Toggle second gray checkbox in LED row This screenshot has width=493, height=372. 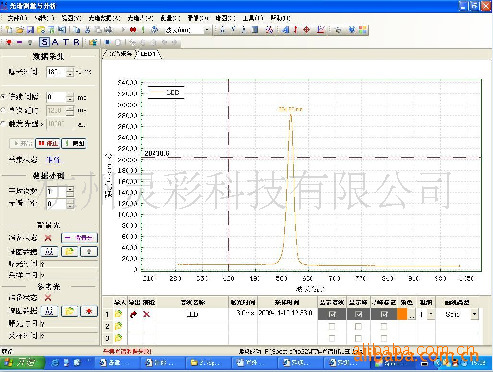pyautogui.click(x=358, y=314)
